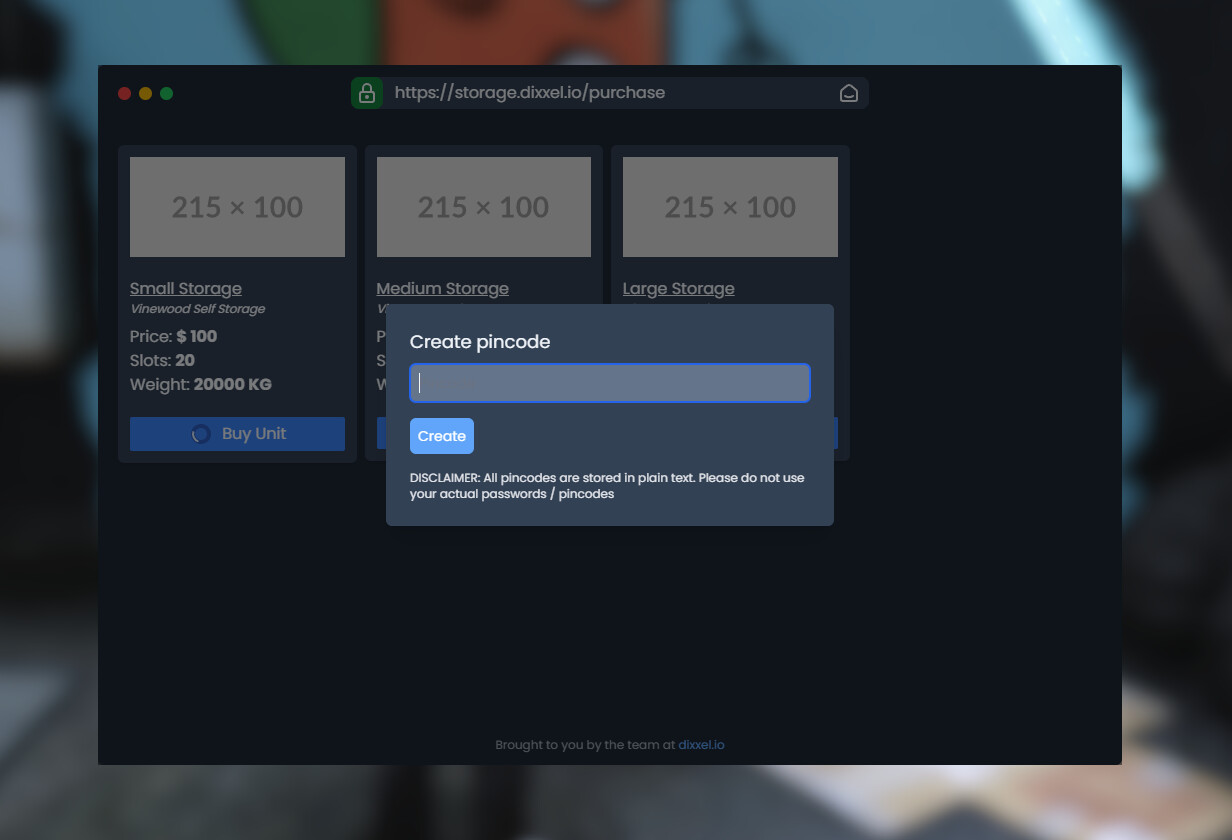This screenshot has height=840, width=1232.
Task: Click 'Vinewood Self Storage' under Small Storage
Action: (x=198, y=309)
